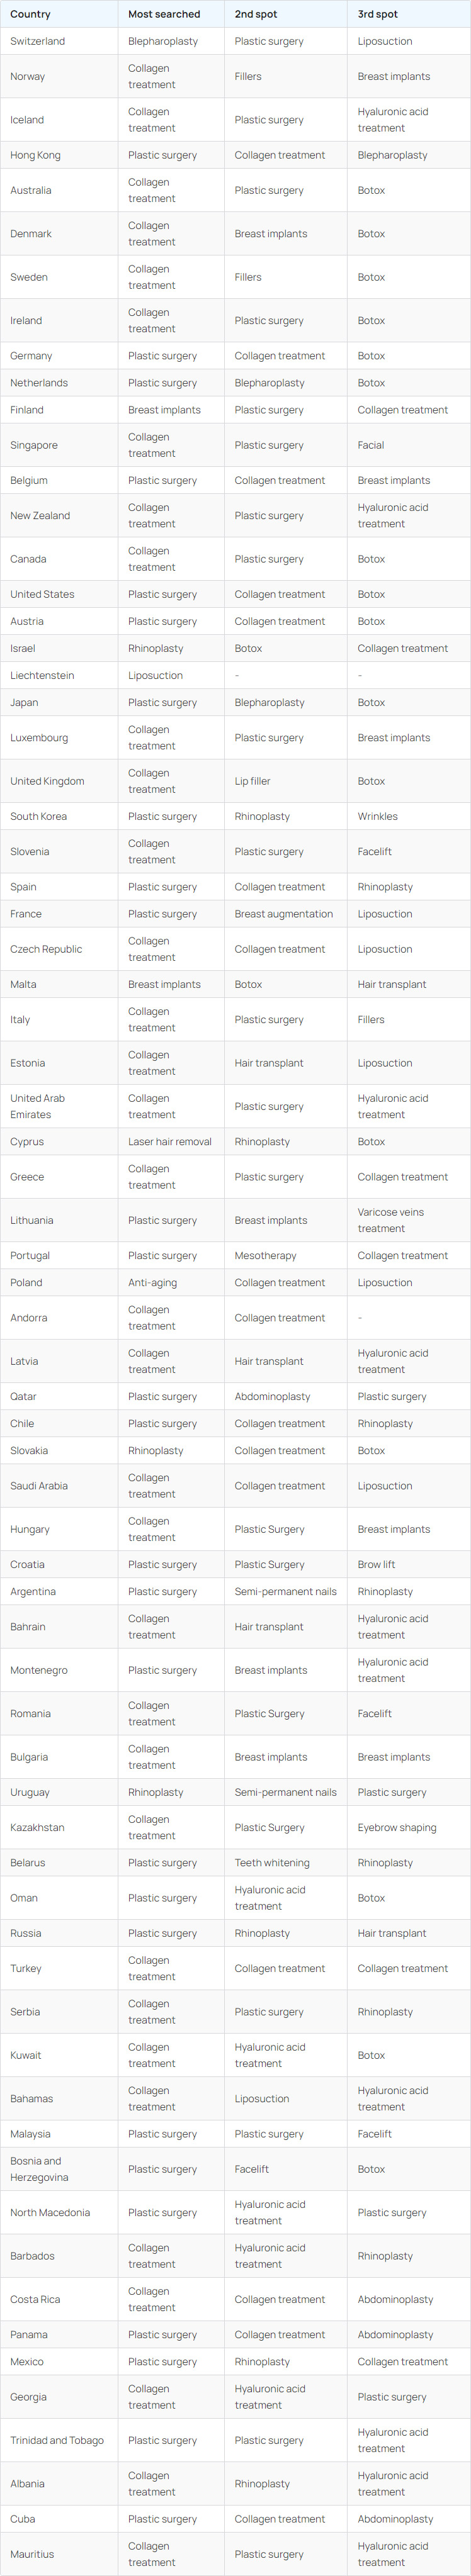Select the Lip filler cell
The height and width of the screenshot is (2576, 471).
pos(253,781)
